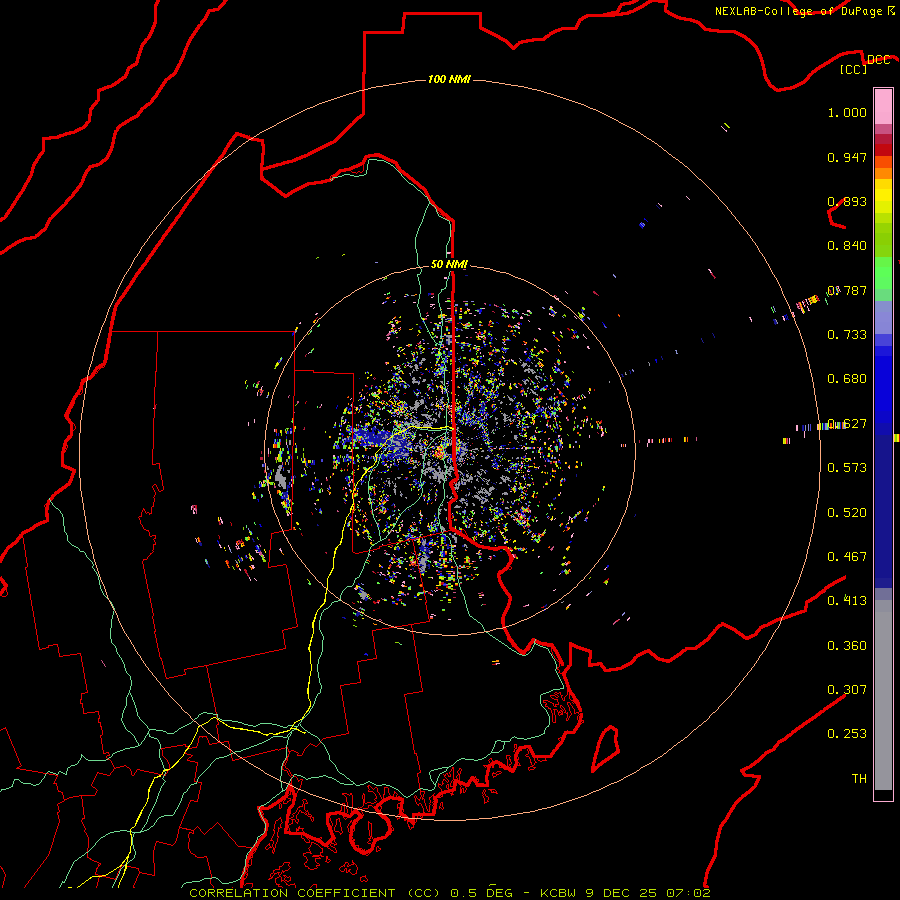The width and height of the screenshot is (900, 900).
Task: Click the 100 NMI range ring label
Action: [x=449, y=79]
